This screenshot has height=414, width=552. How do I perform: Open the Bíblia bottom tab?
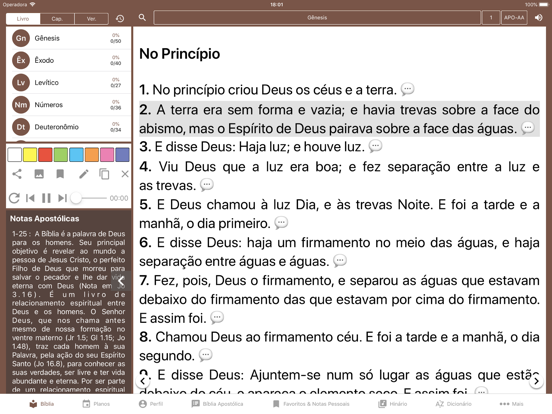42,404
